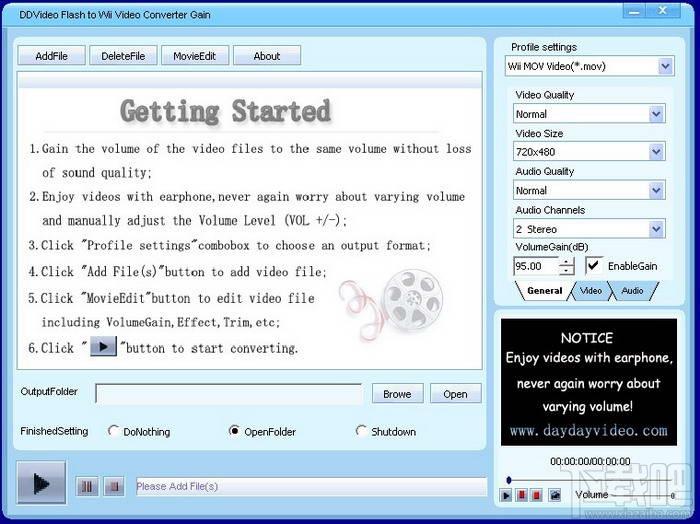The image size is (700, 524).
Task: Open the MovieEdit editor
Action: pos(195,56)
